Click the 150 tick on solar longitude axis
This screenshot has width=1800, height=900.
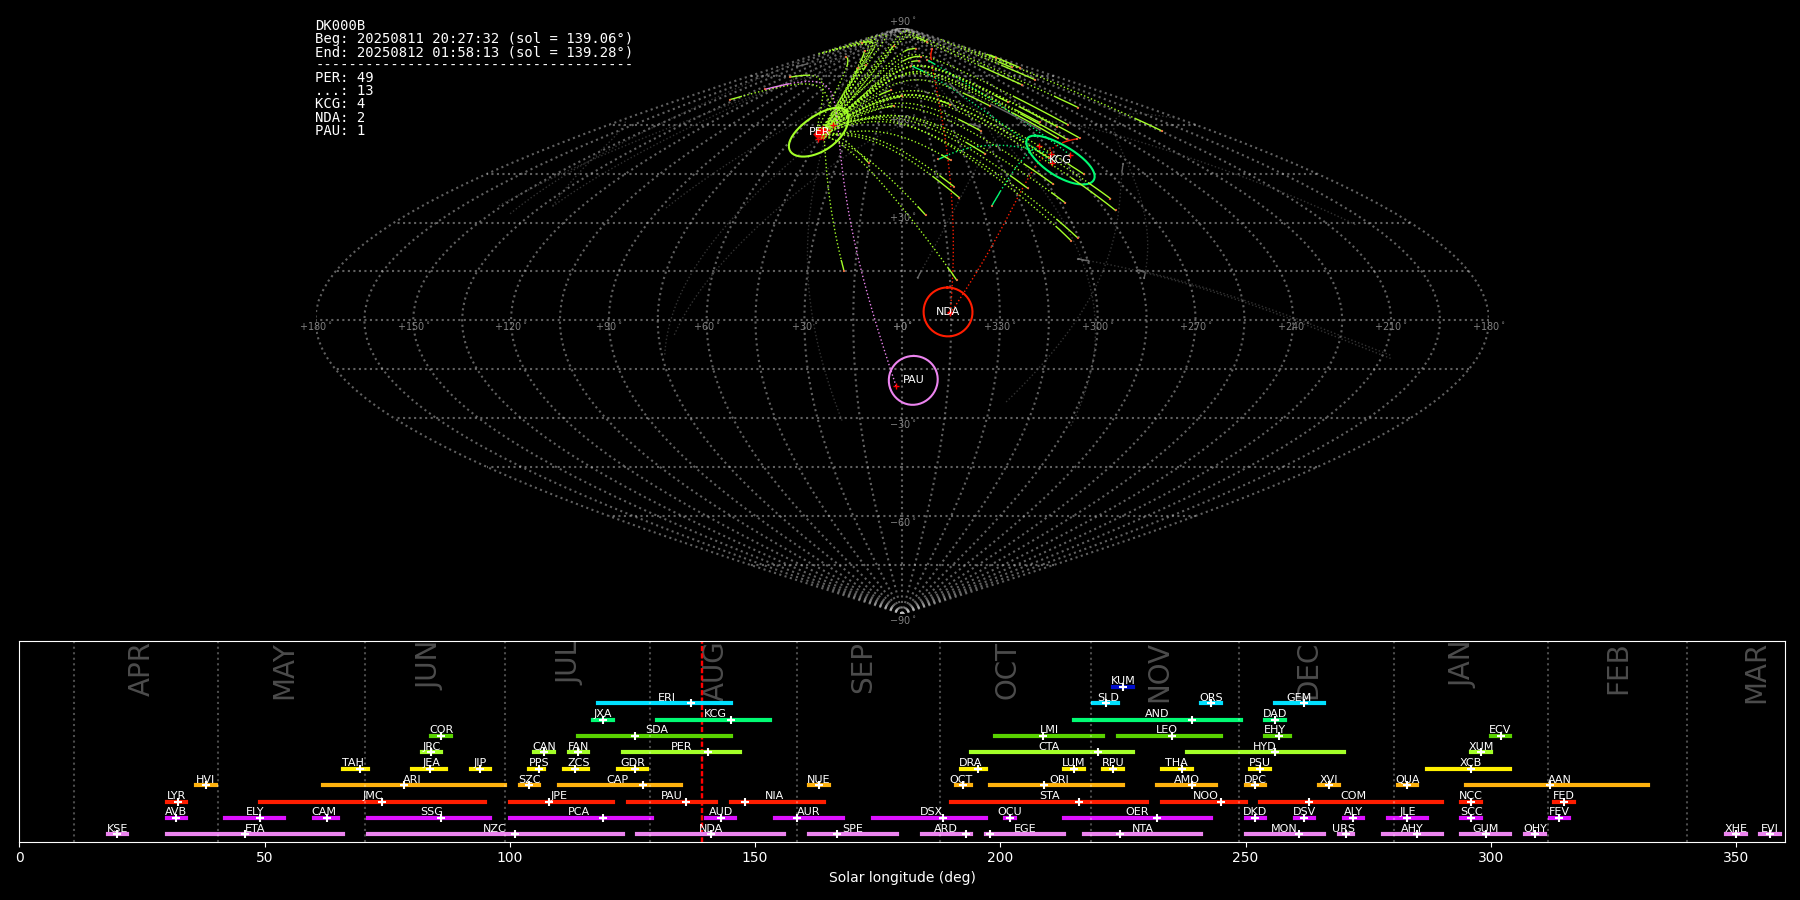pos(755,857)
